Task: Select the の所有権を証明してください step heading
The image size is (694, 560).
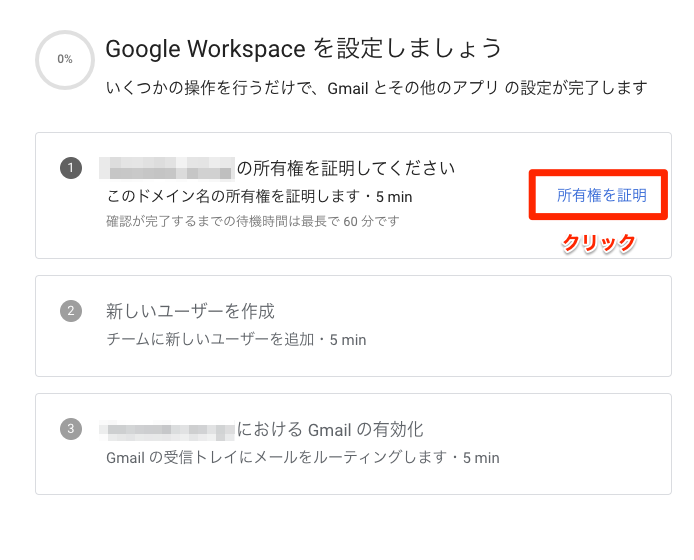Action: pyautogui.click(x=346, y=167)
